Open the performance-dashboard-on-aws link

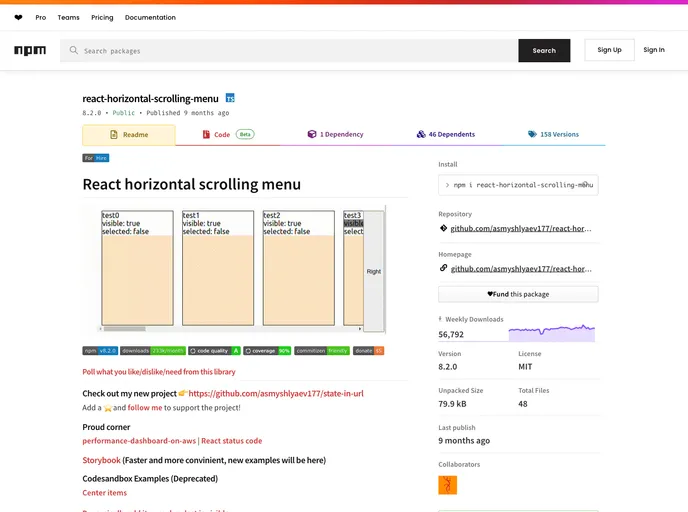coord(139,441)
